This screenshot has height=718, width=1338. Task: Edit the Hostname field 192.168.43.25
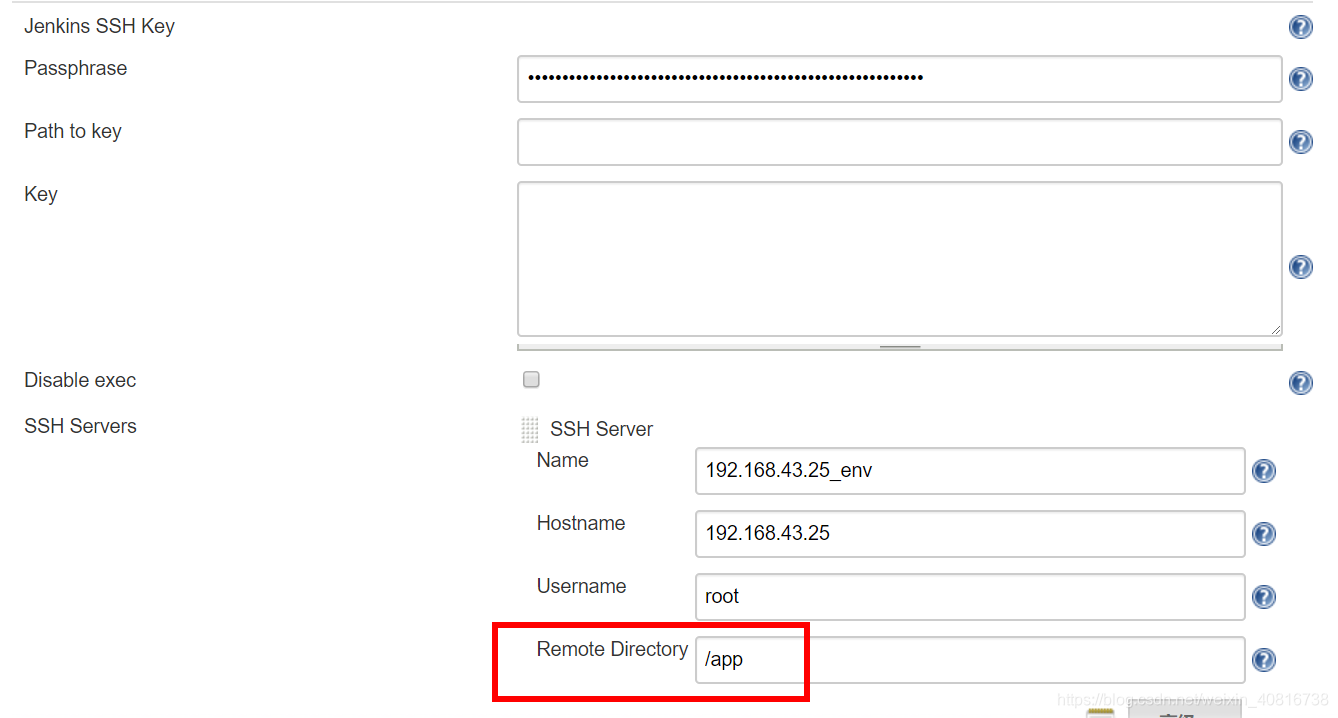coord(970,534)
